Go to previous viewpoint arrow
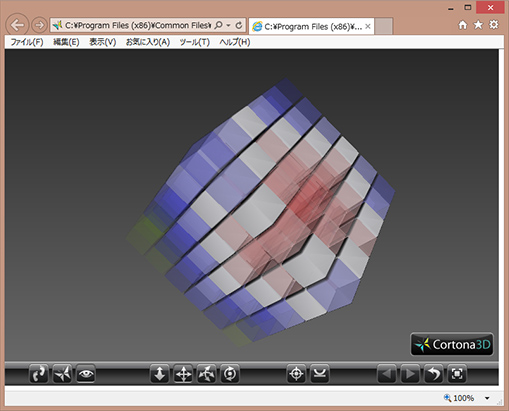The width and height of the screenshot is (509, 411). pos(387,374)
